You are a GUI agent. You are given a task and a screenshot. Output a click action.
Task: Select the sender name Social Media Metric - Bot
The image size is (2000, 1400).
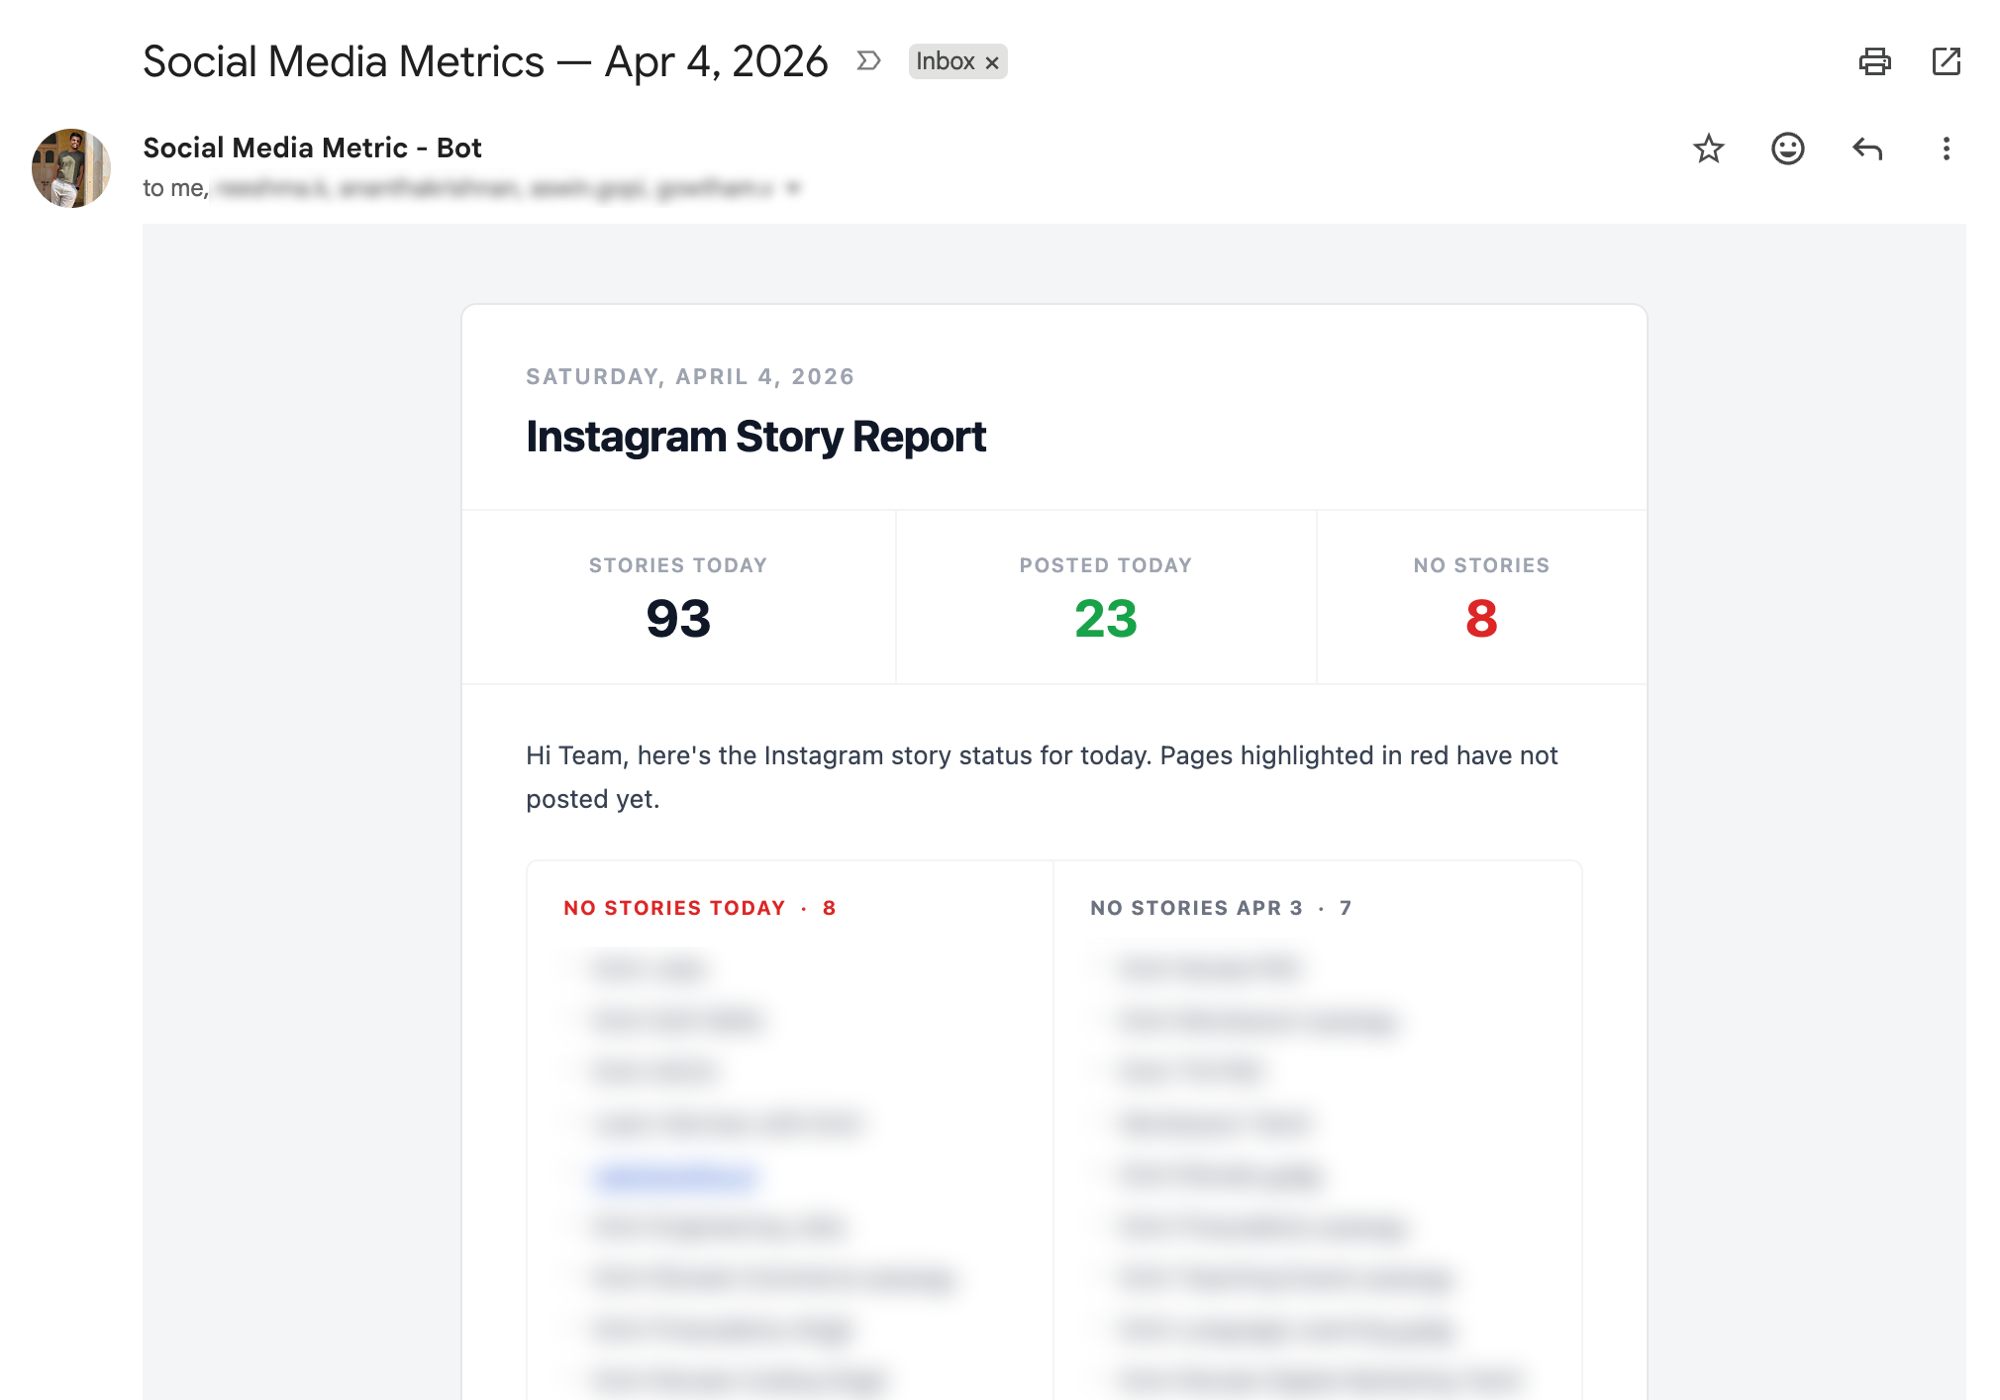pos(311,147)
